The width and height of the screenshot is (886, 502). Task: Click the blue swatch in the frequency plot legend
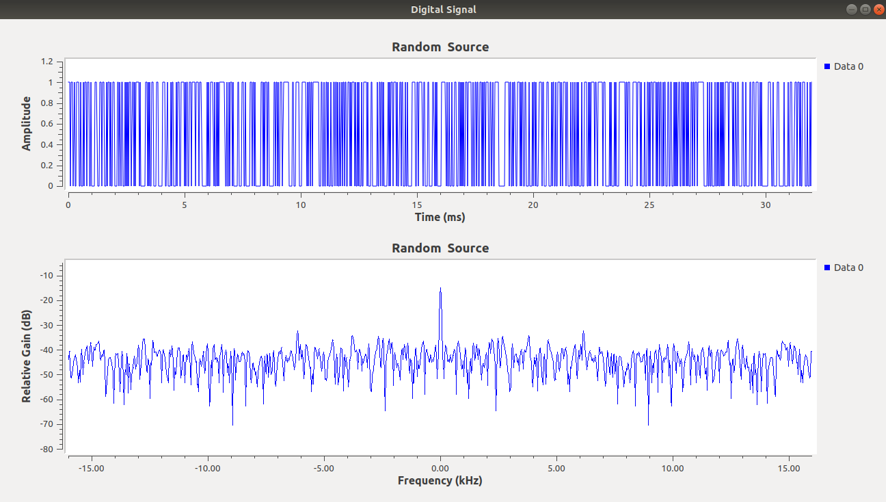[x=827, y=268]
